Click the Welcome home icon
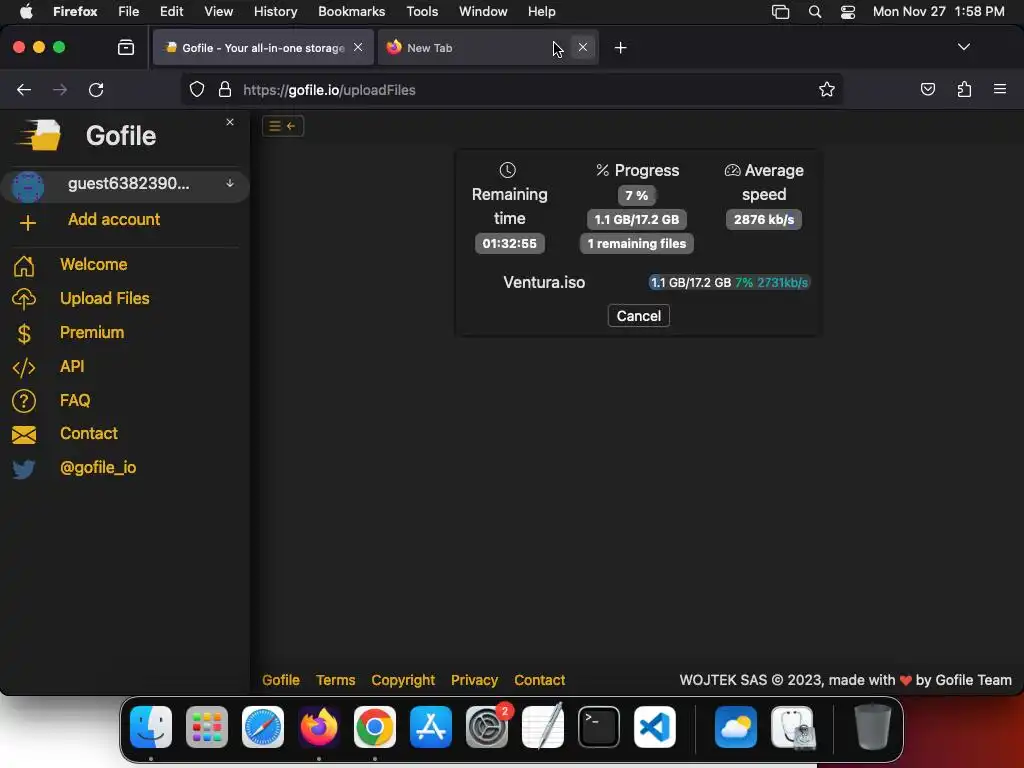This screenshot has width=1024, height=768. pyautogui.click(x=24, y=266)
